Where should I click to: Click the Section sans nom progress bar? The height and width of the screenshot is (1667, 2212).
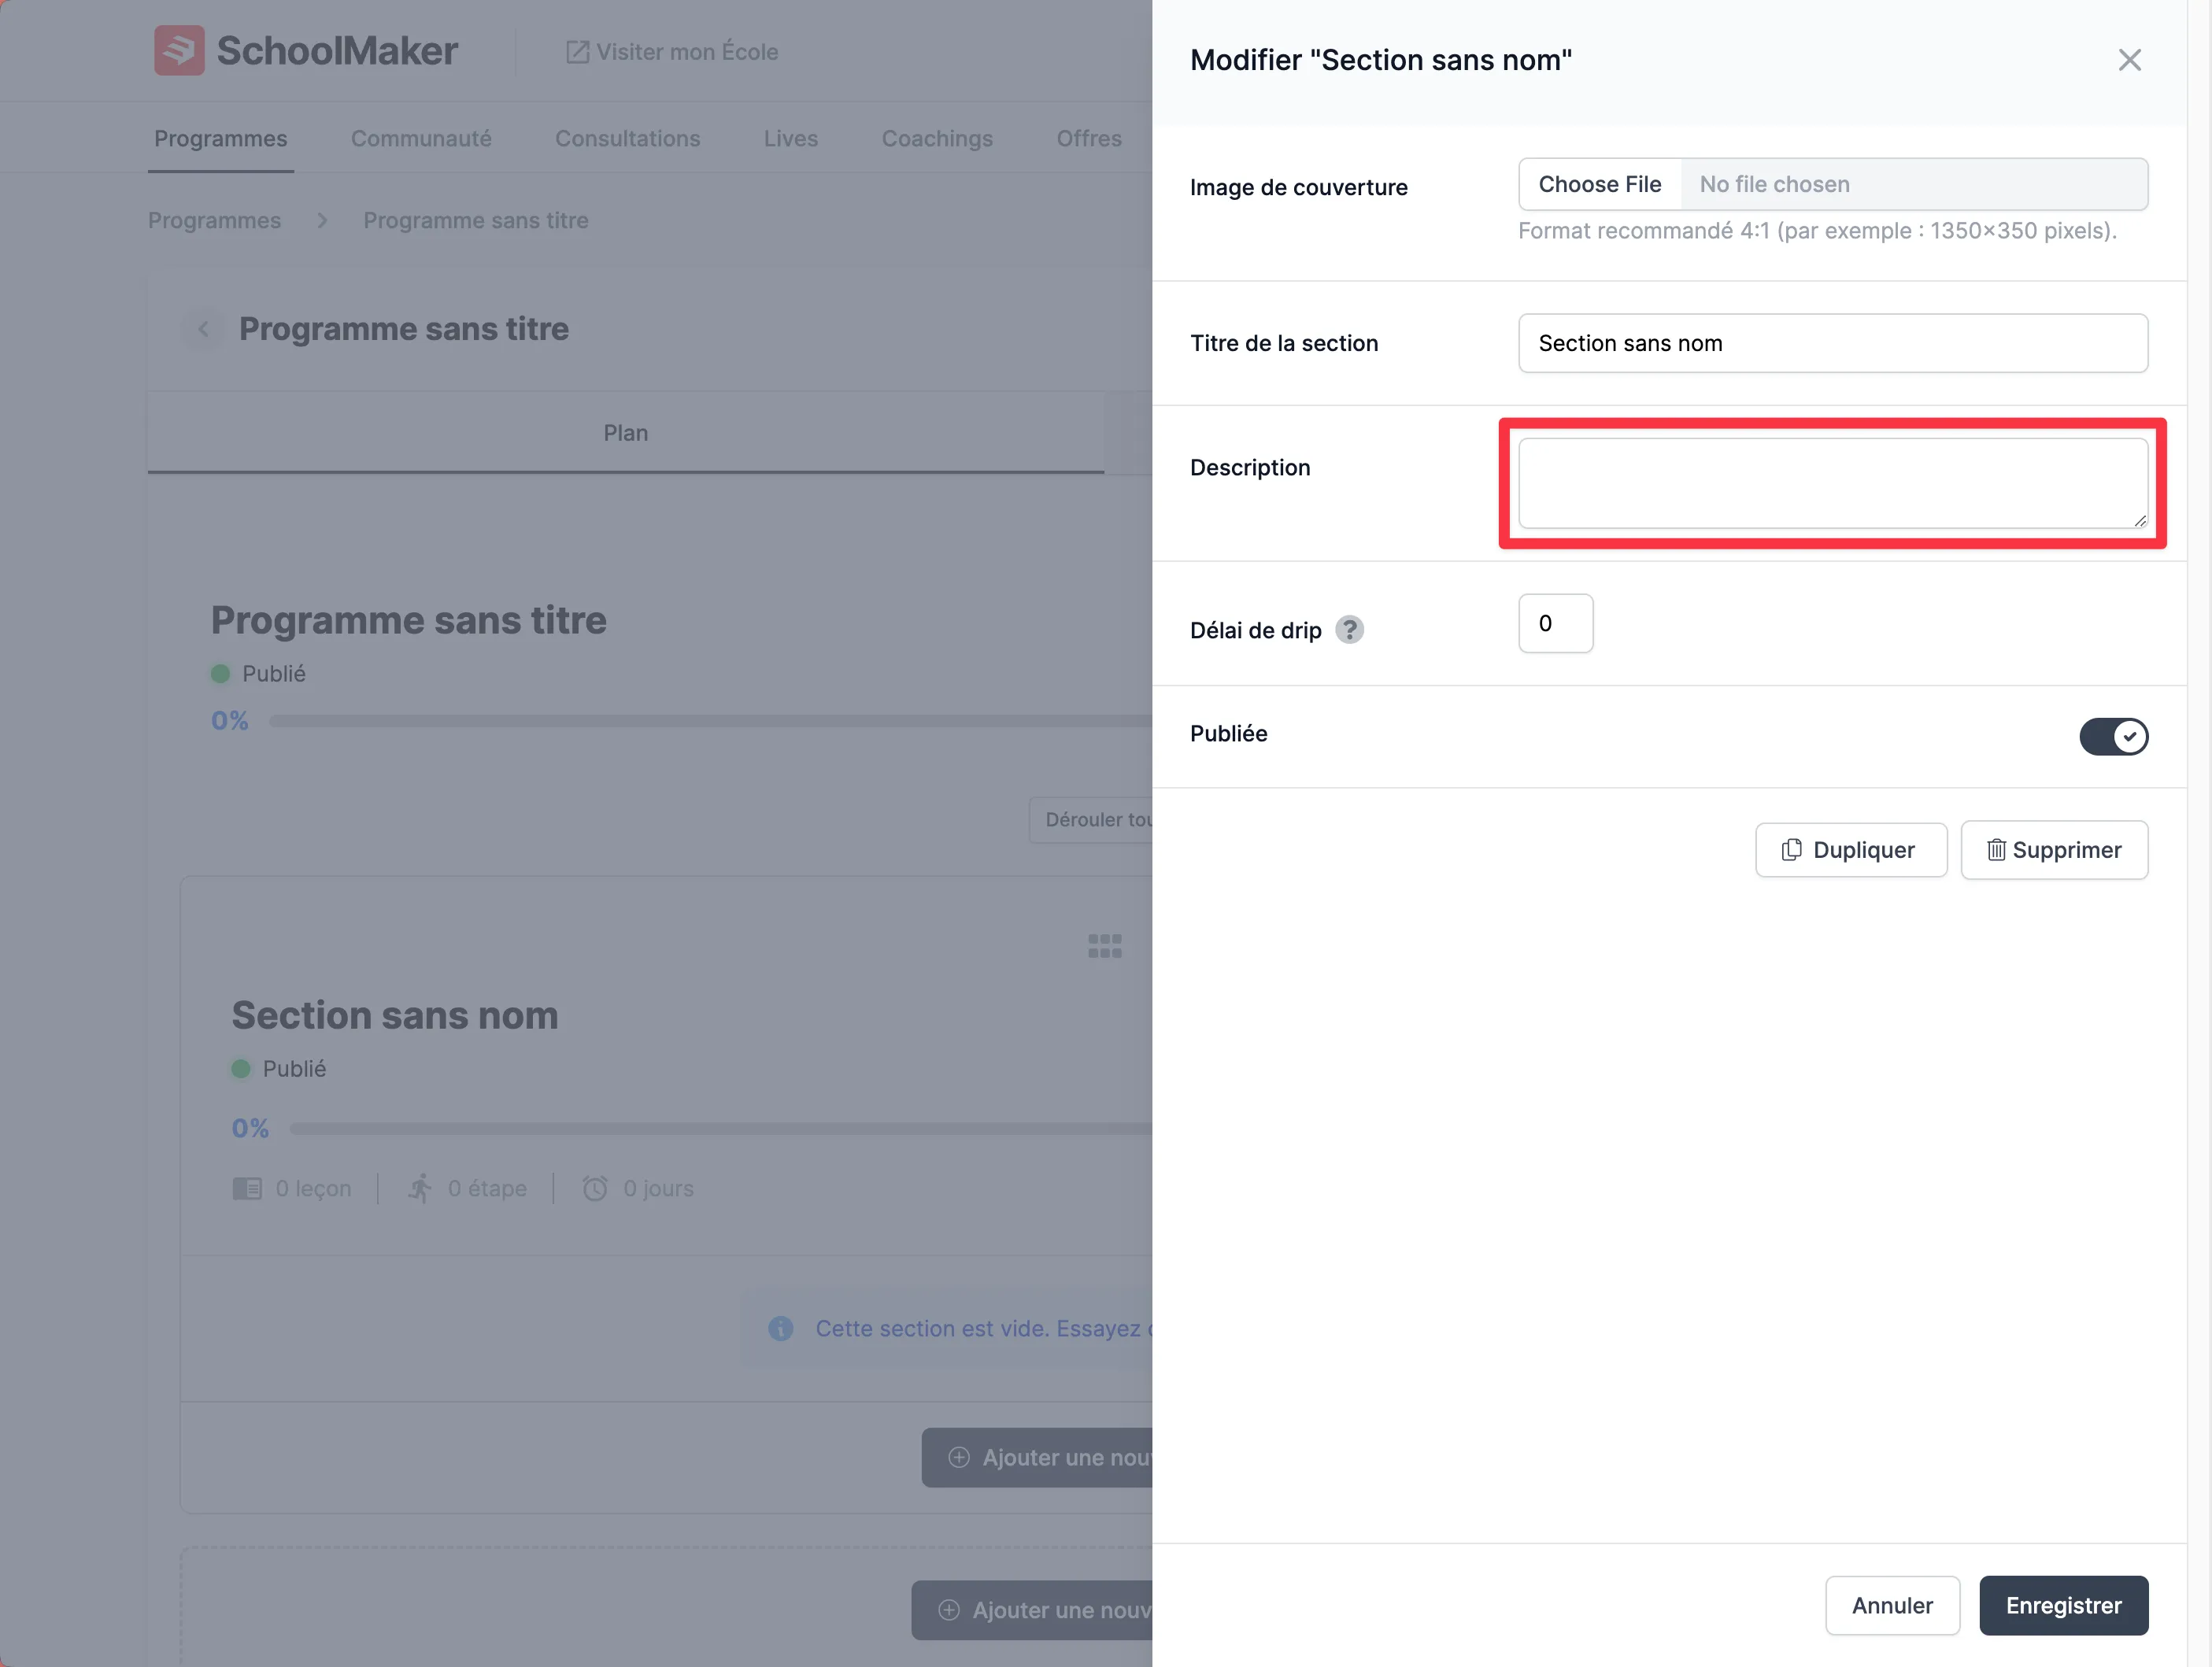720,1129
